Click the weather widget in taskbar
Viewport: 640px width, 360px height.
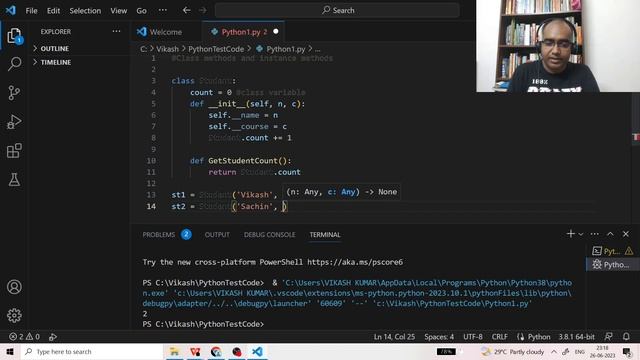[x=513, y=351]
